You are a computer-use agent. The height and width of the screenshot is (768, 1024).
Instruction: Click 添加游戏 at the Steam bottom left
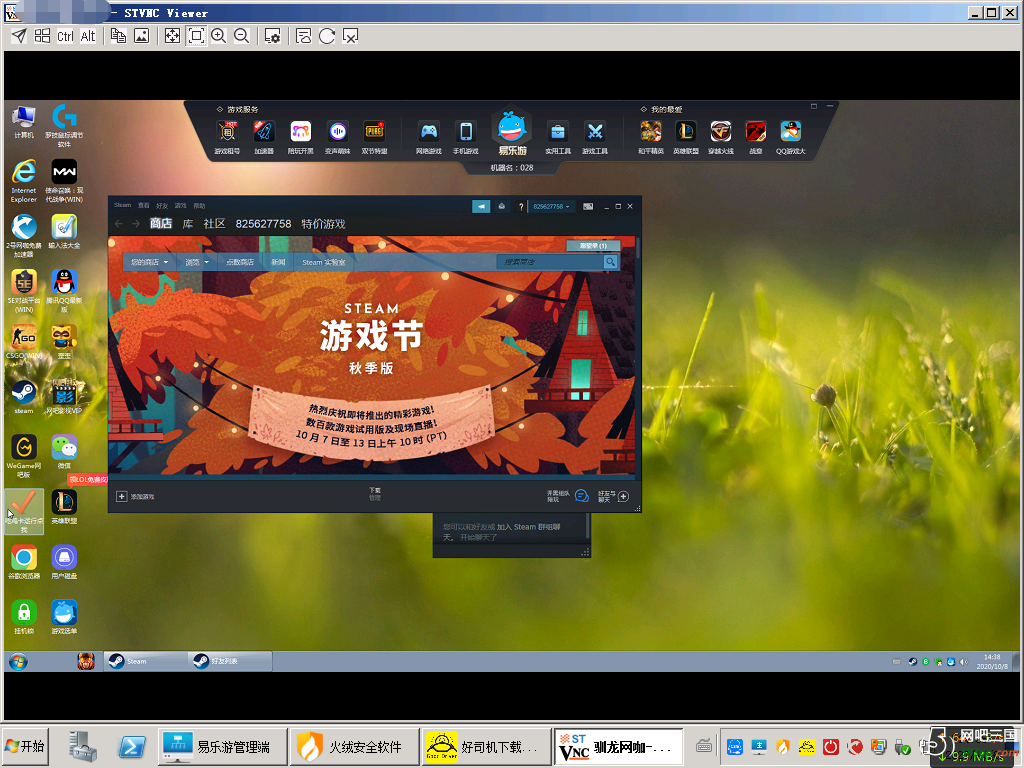(135, 496)
